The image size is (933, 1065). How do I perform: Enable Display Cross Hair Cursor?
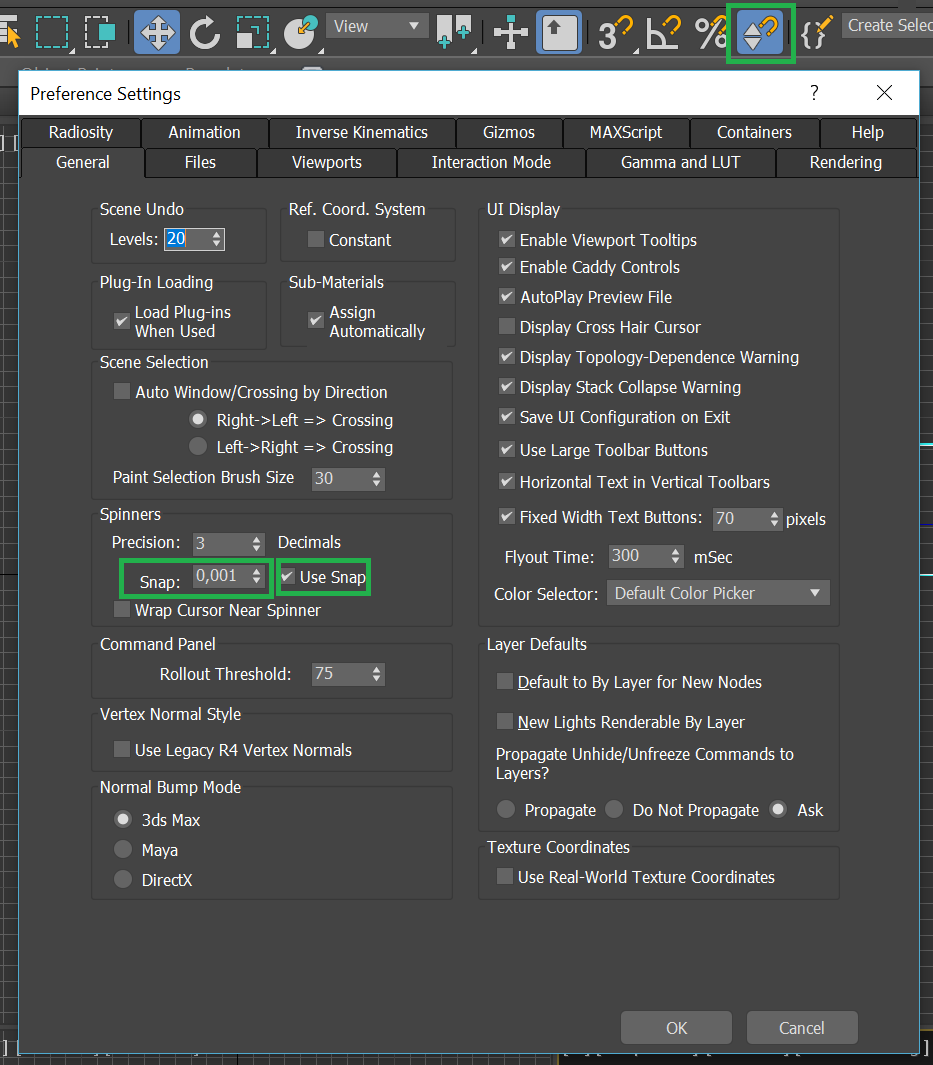pos(507,327)
